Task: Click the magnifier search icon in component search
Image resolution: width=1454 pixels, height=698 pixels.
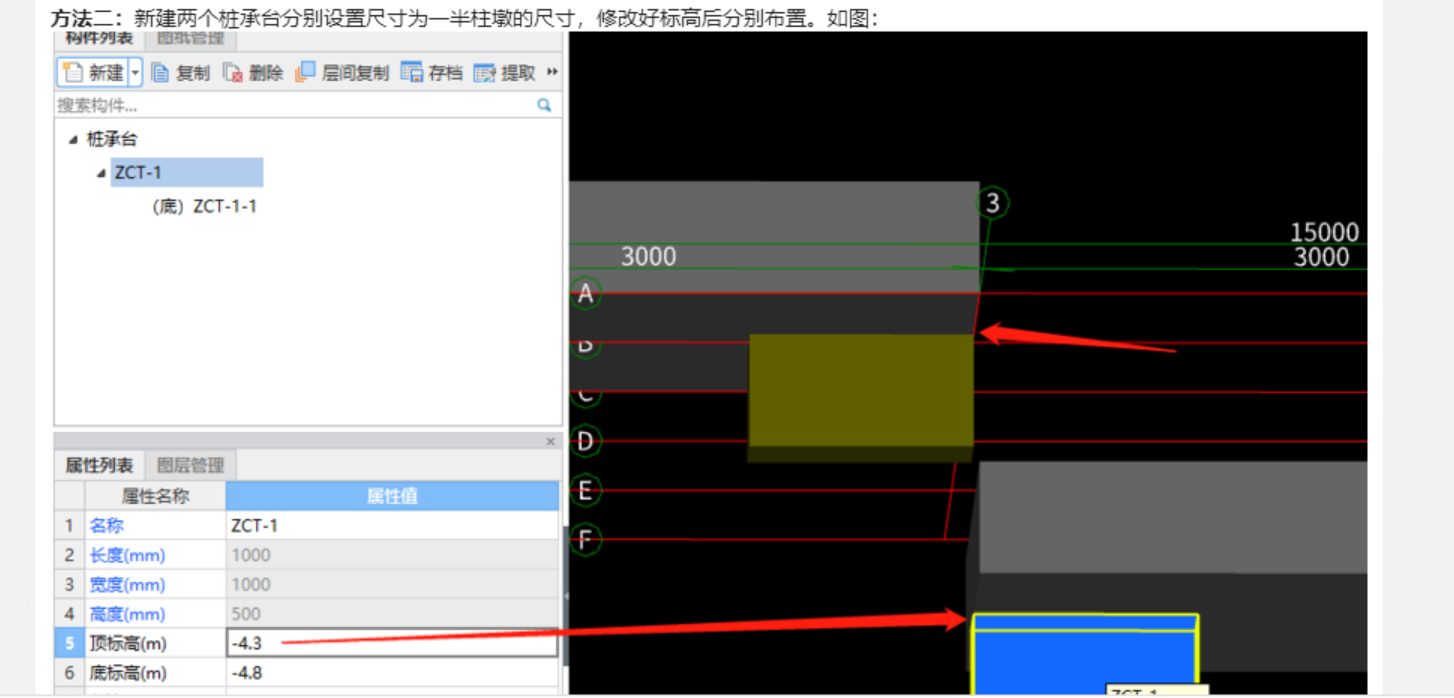Action: (544, 104)
